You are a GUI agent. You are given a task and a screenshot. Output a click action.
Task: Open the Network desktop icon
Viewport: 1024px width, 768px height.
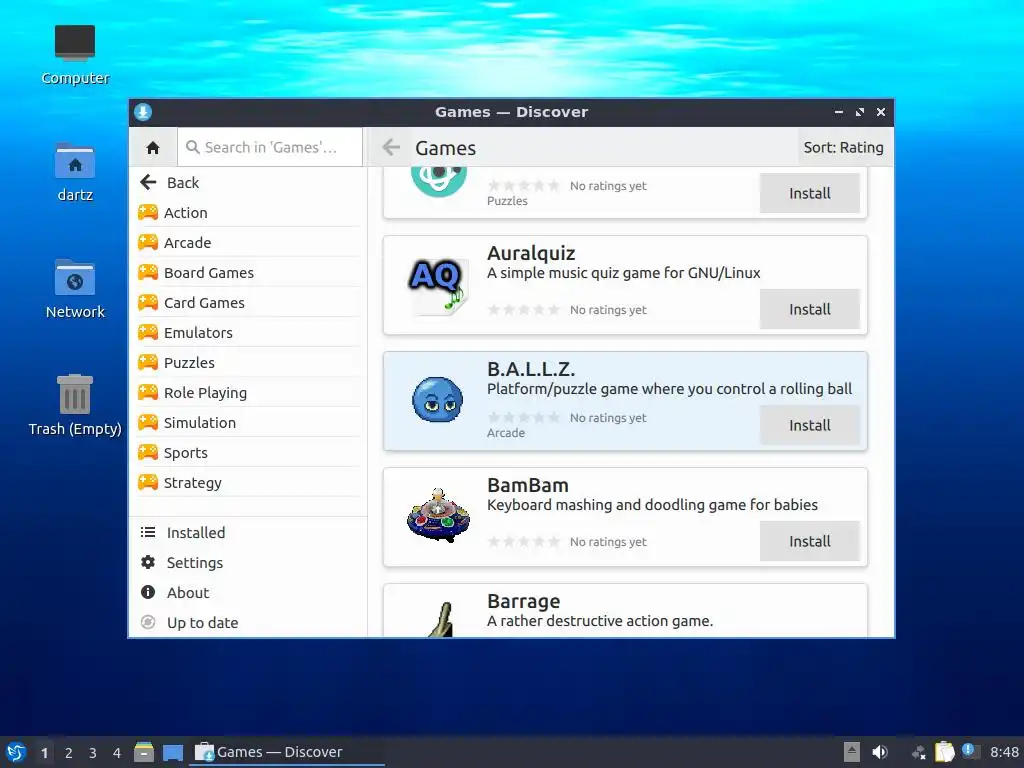[x=75, y=289]
